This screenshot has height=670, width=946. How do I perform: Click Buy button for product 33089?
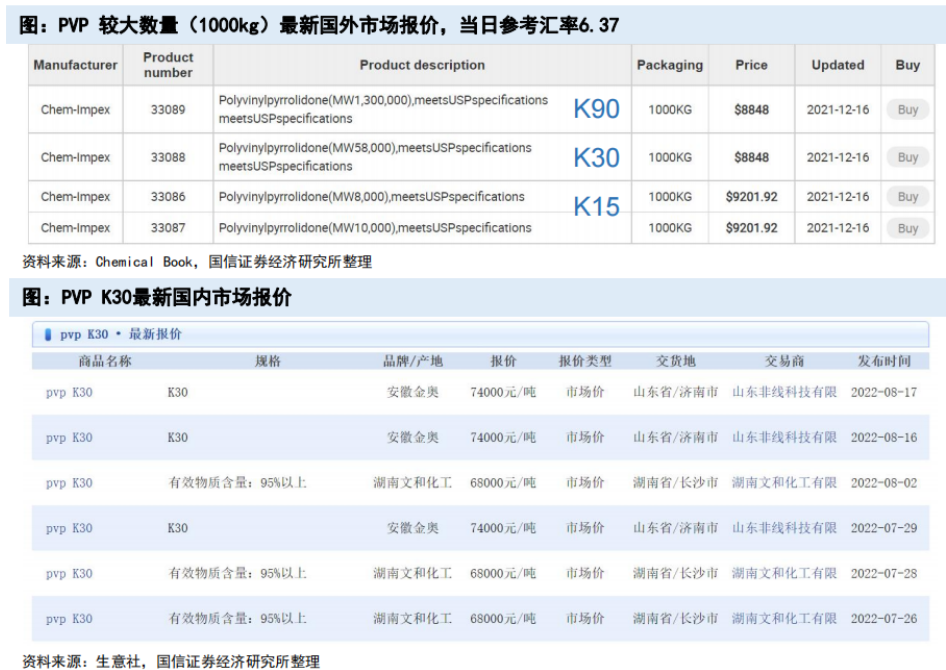point(907,110)
